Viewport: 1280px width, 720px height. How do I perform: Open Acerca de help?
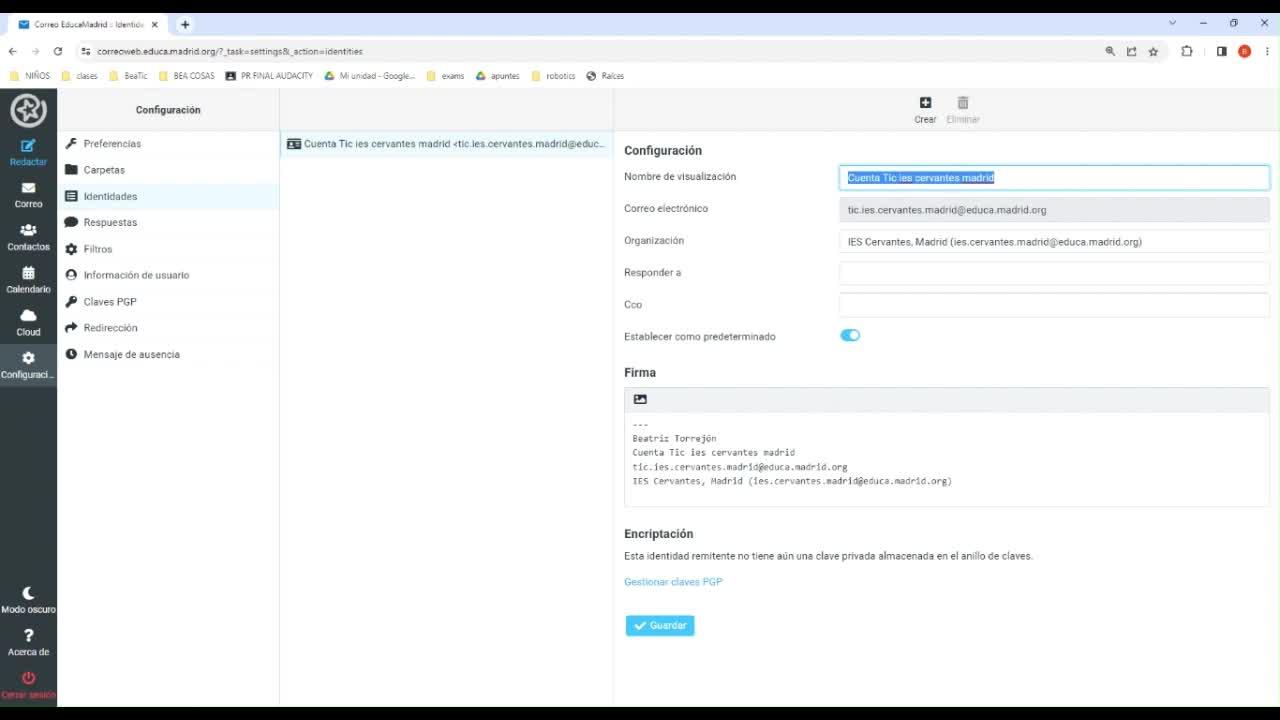(28, 642)
